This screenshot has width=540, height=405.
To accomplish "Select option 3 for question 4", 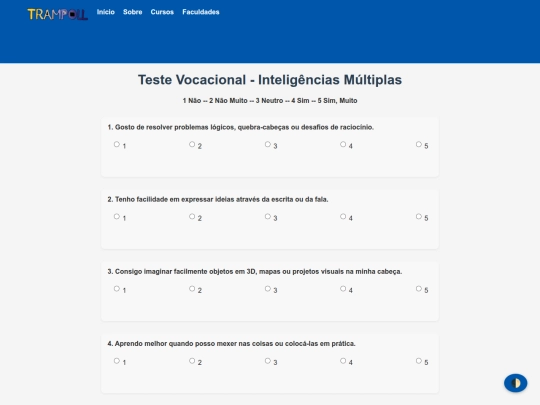I will coord(268,361).
